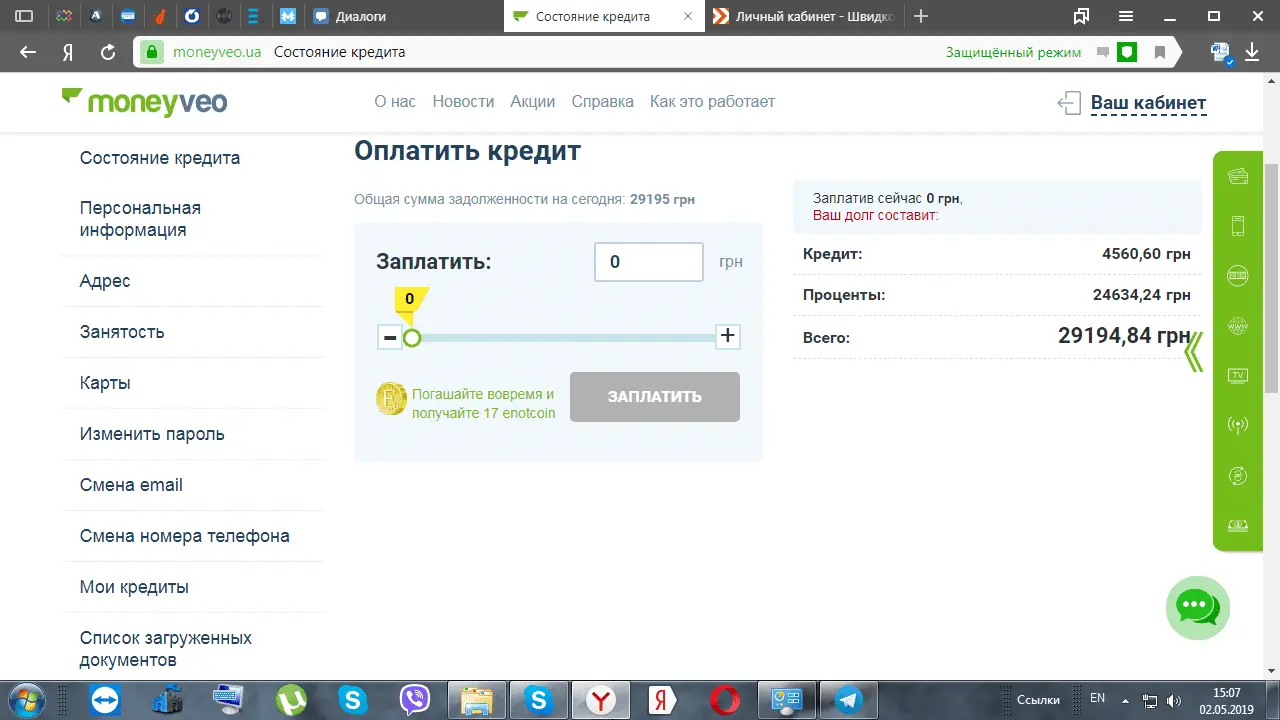Viewport: 1280px width, 720px height.
Task: Click the minus button on payment slider
Action: pos(390,337)
